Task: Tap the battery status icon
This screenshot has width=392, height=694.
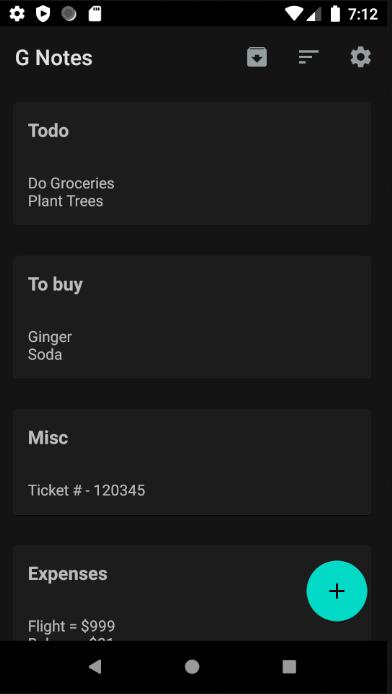Action: coord(335,14)
